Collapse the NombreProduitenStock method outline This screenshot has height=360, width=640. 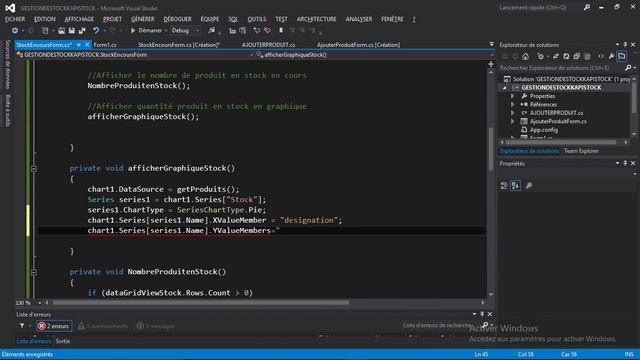point(34,272)
